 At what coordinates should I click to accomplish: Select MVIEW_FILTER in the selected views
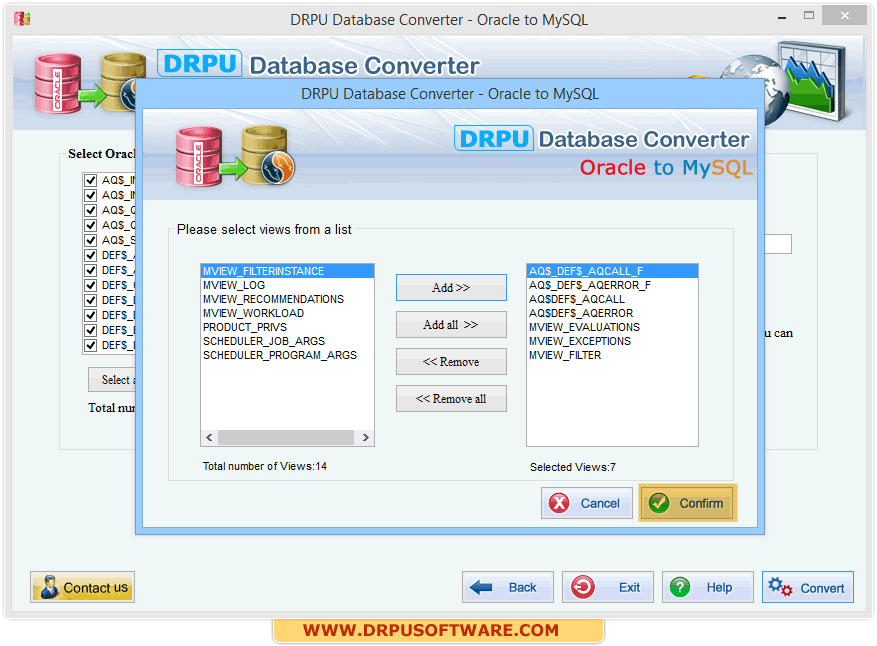click(612, 355)
